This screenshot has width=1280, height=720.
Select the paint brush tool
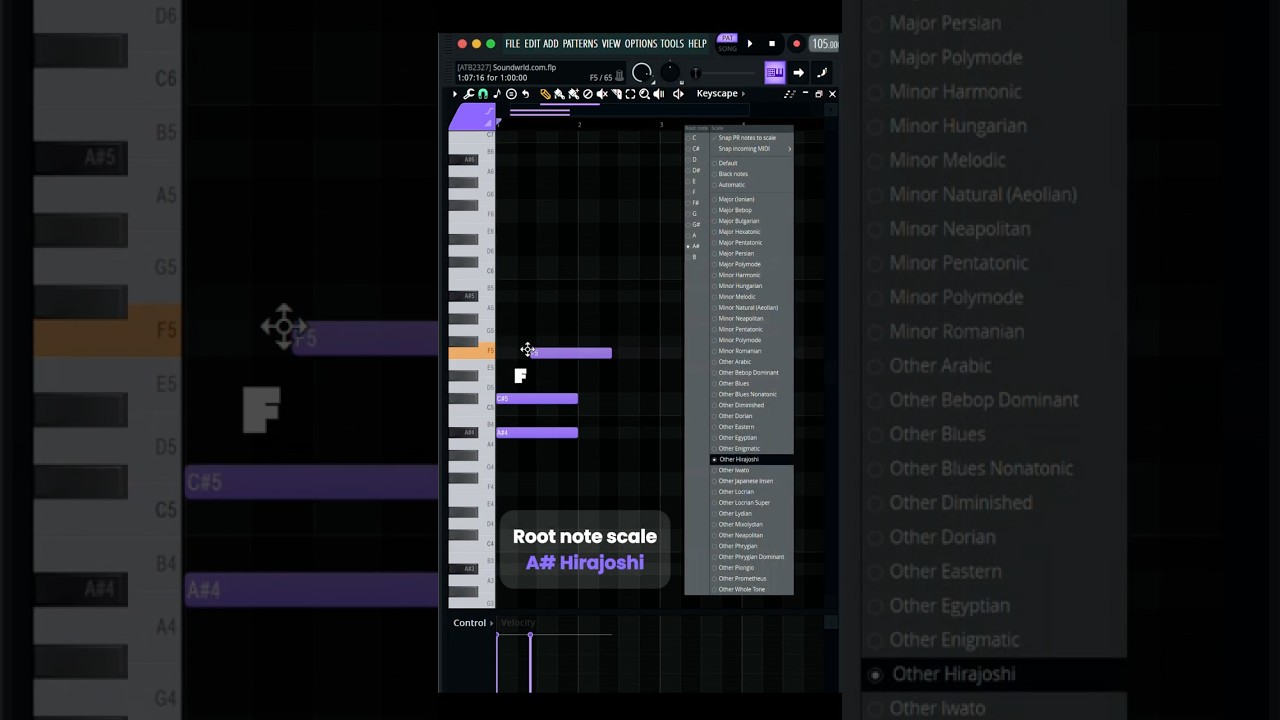(559, 94)
